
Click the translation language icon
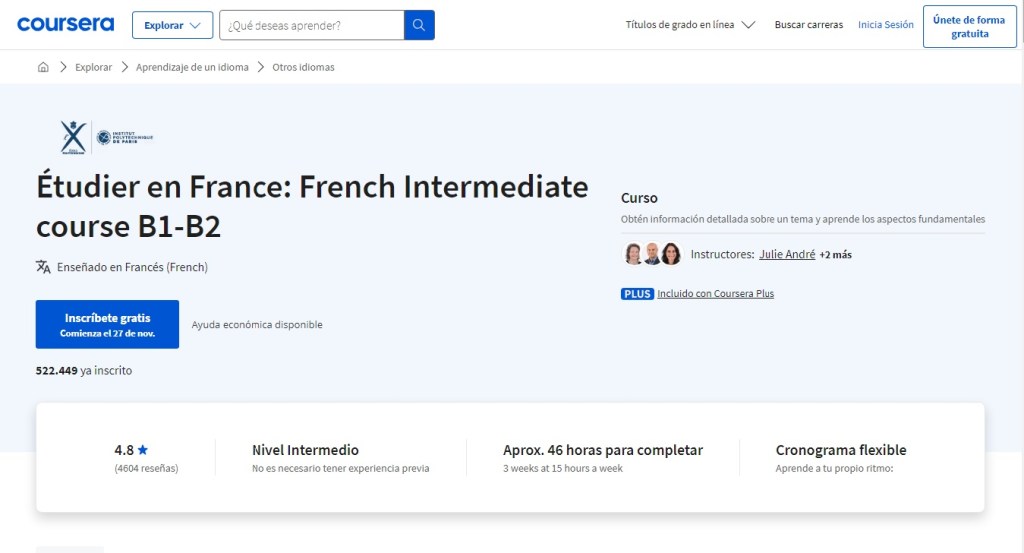[x=43, y=267]
